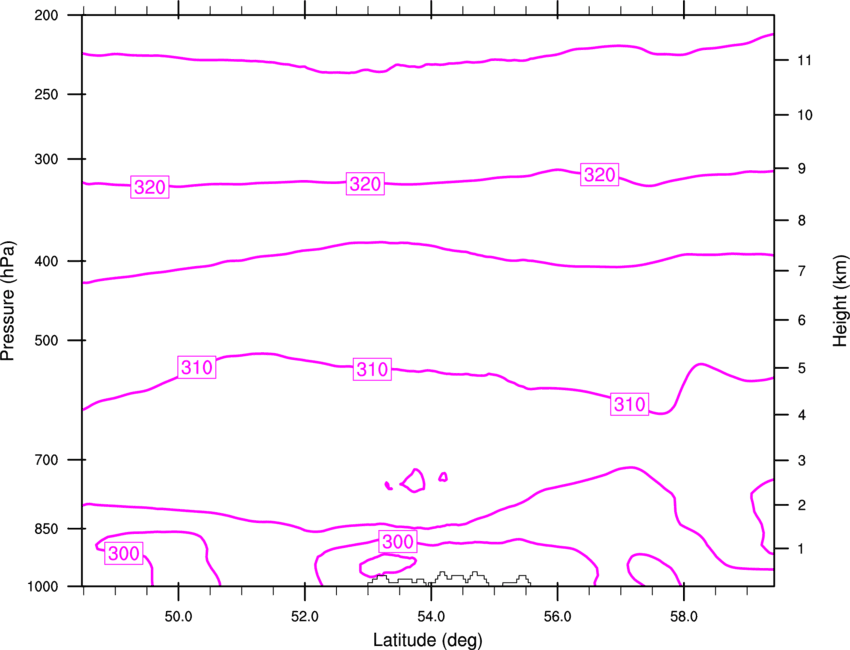
Task: Click the 8 km height tick label
Action: click(802, 221)
